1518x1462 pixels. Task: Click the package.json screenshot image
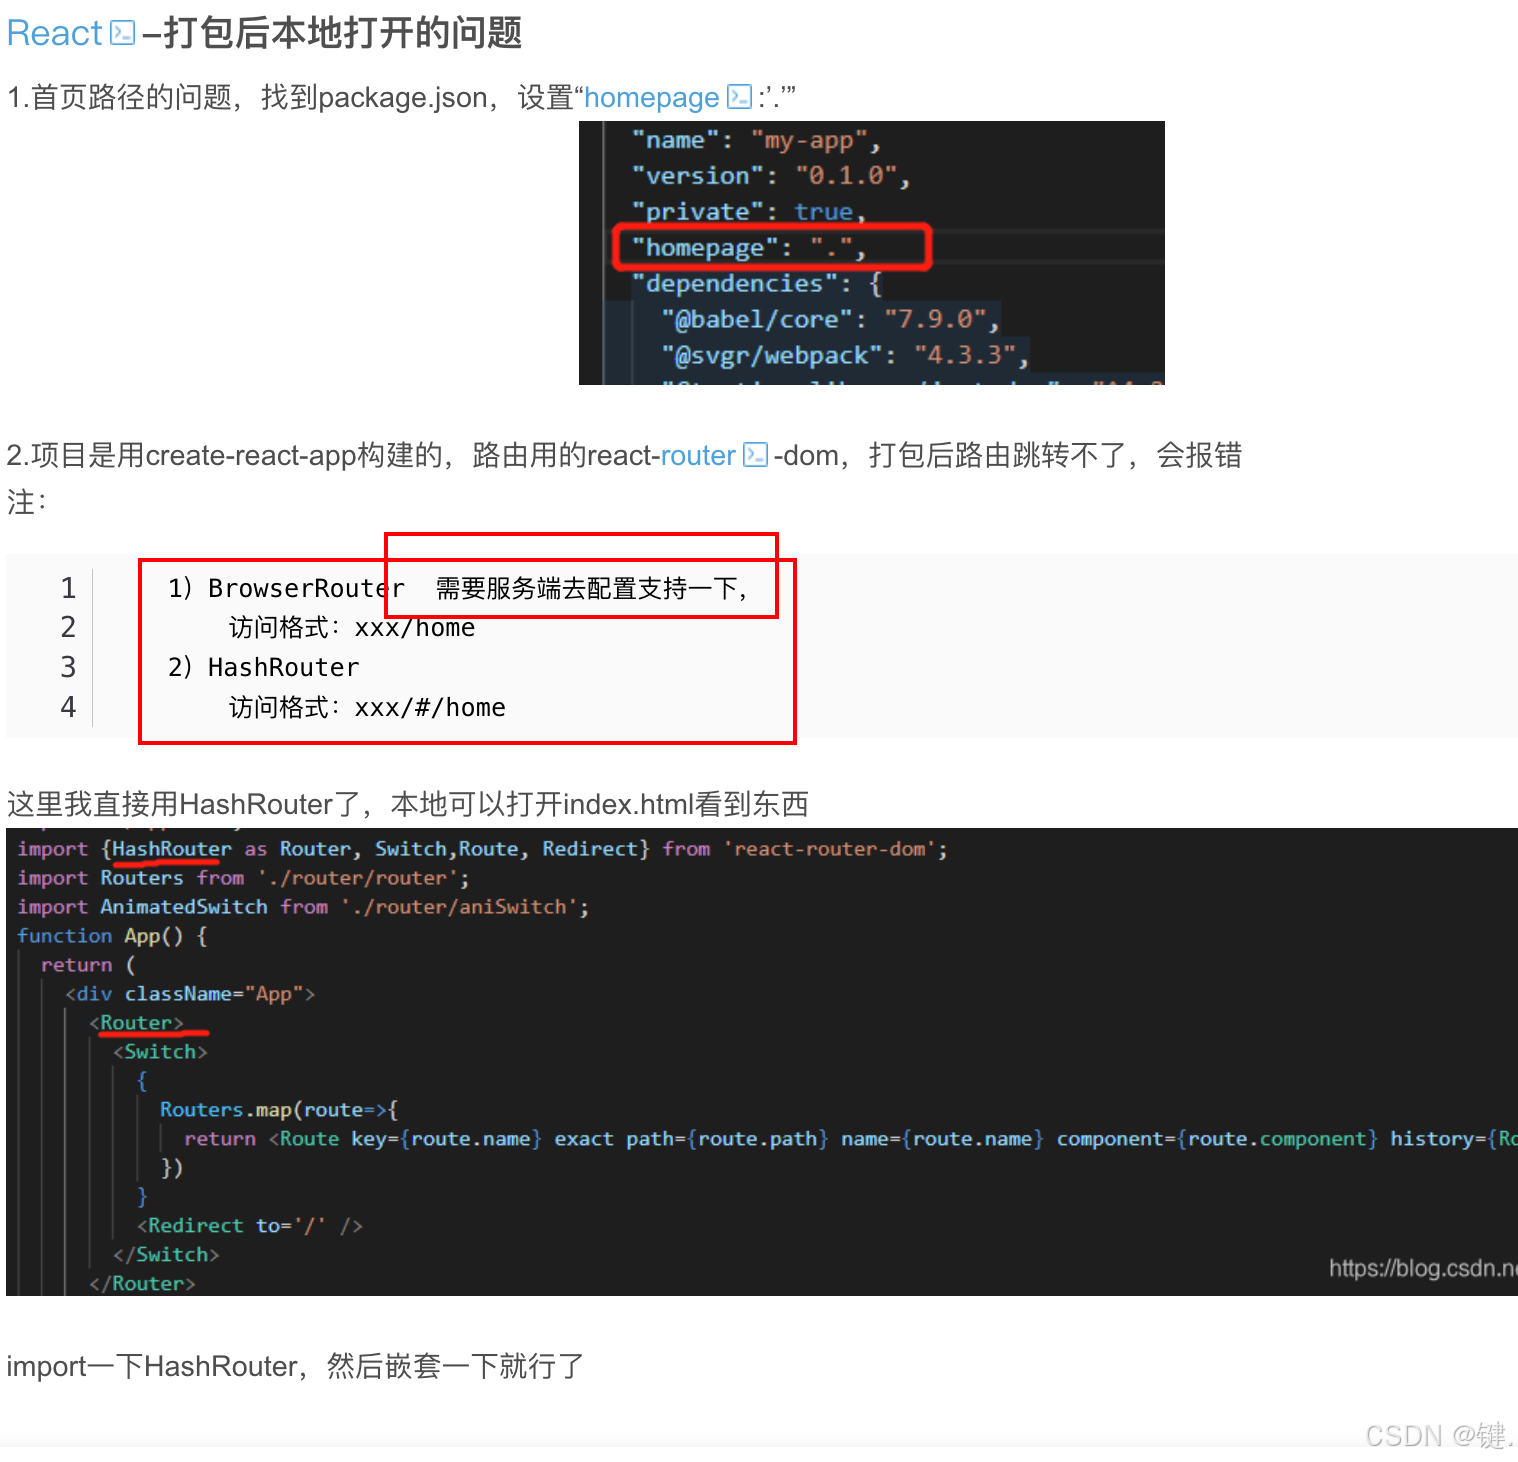tap(871, 252)
